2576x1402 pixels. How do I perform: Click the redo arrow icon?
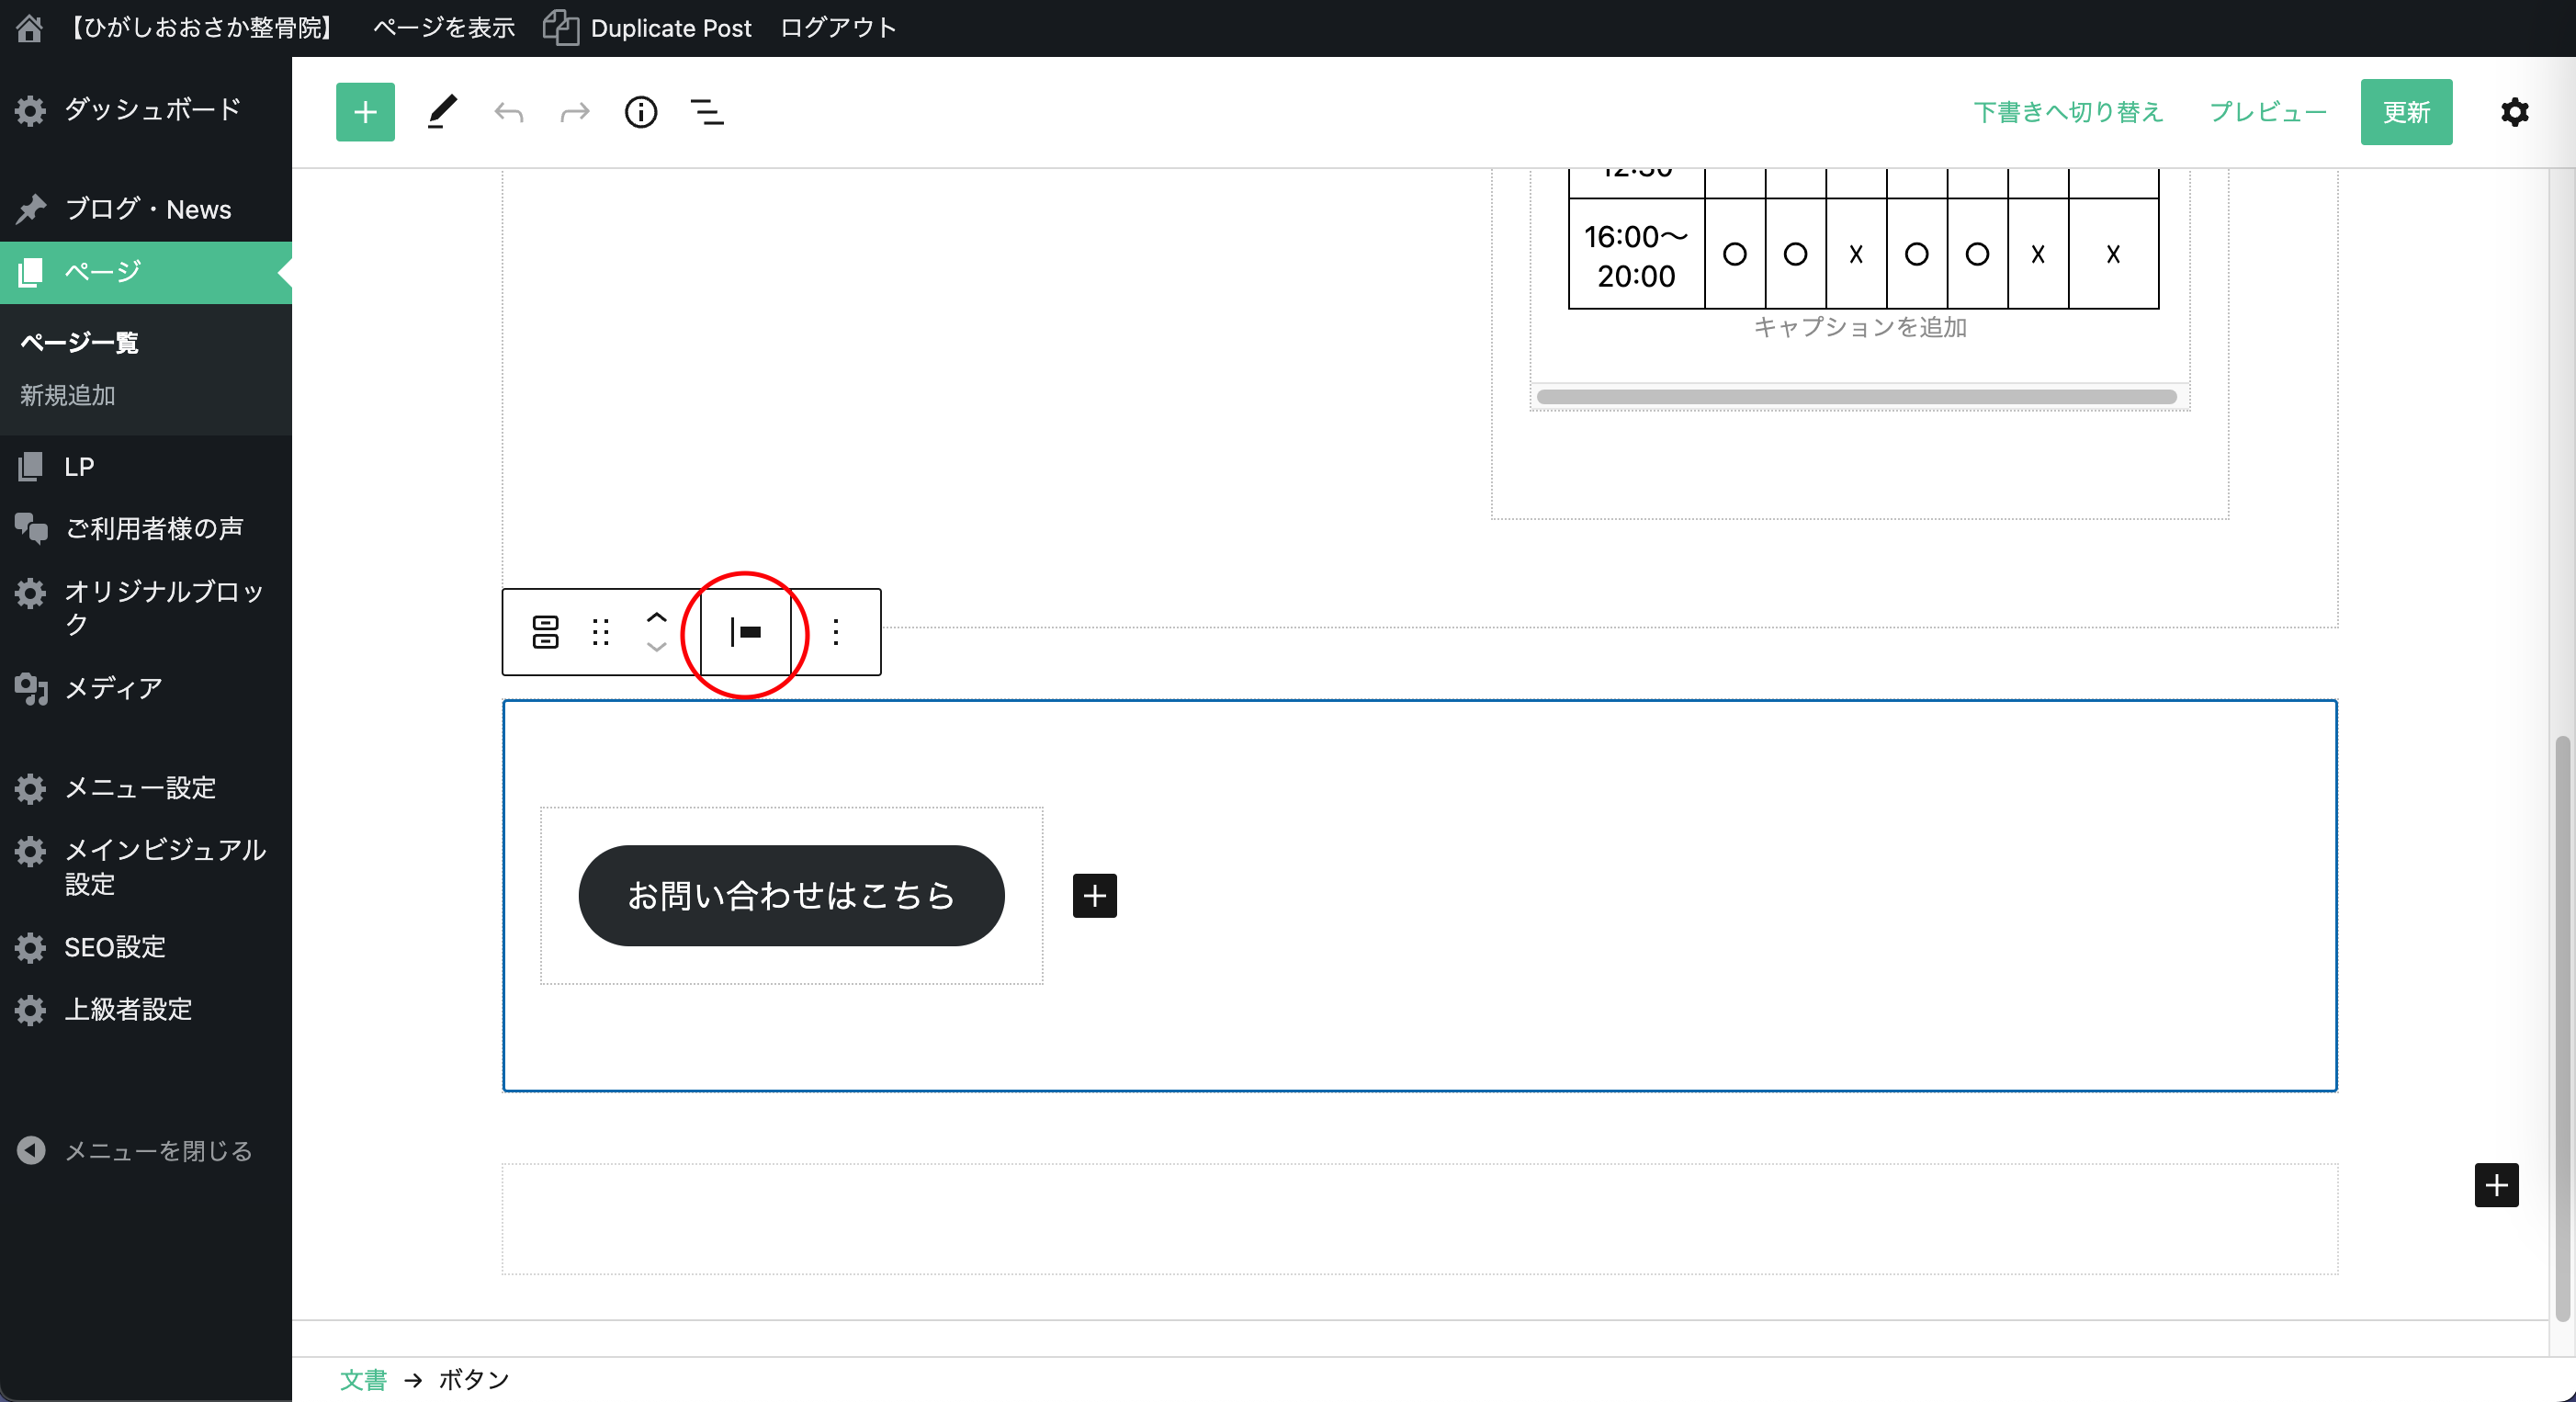(574, 112)
